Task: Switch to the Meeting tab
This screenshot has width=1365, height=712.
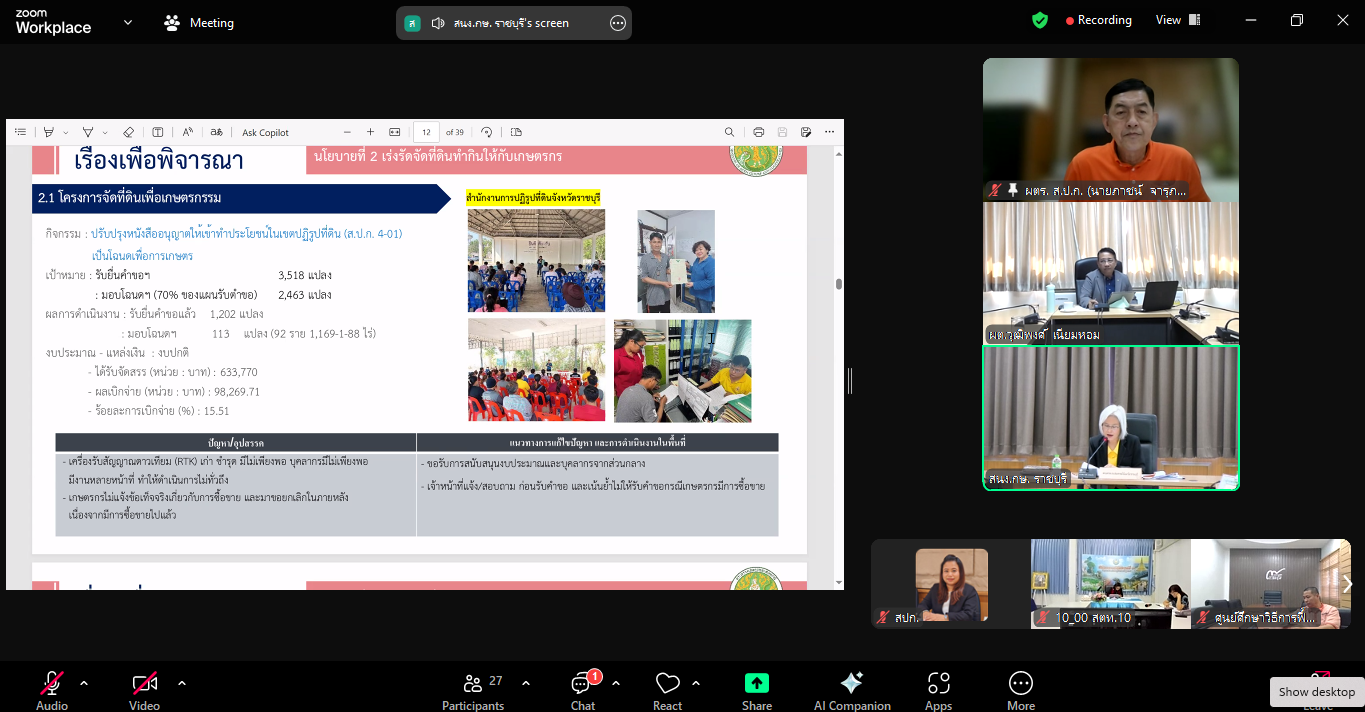Action: [x=199, y=23]
